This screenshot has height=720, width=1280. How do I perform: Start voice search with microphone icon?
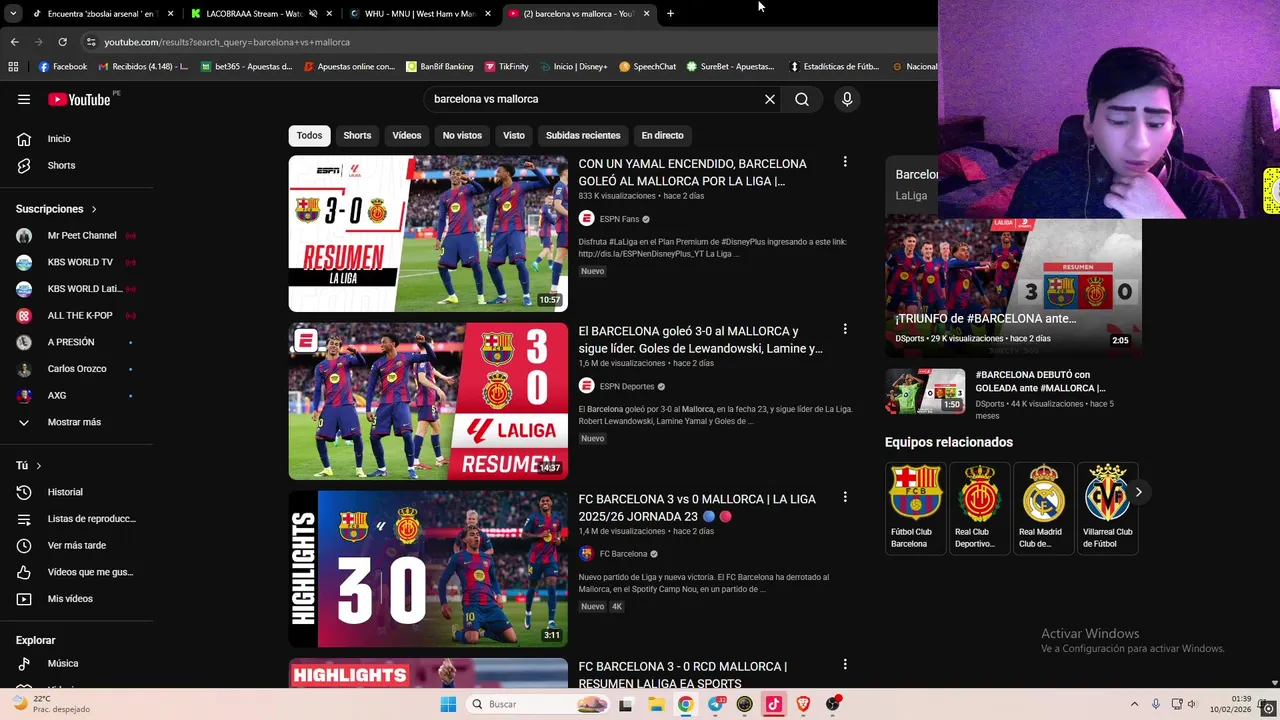pyautogui.click(x=847, y=99)
